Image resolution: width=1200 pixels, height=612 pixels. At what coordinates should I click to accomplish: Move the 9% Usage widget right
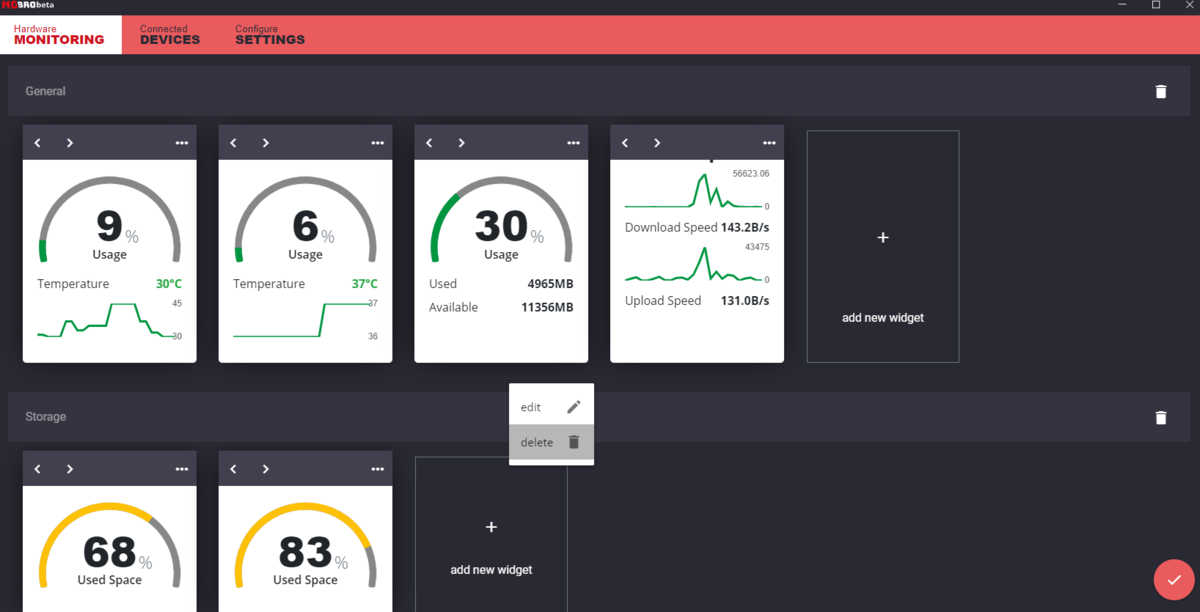click(70, 143)
